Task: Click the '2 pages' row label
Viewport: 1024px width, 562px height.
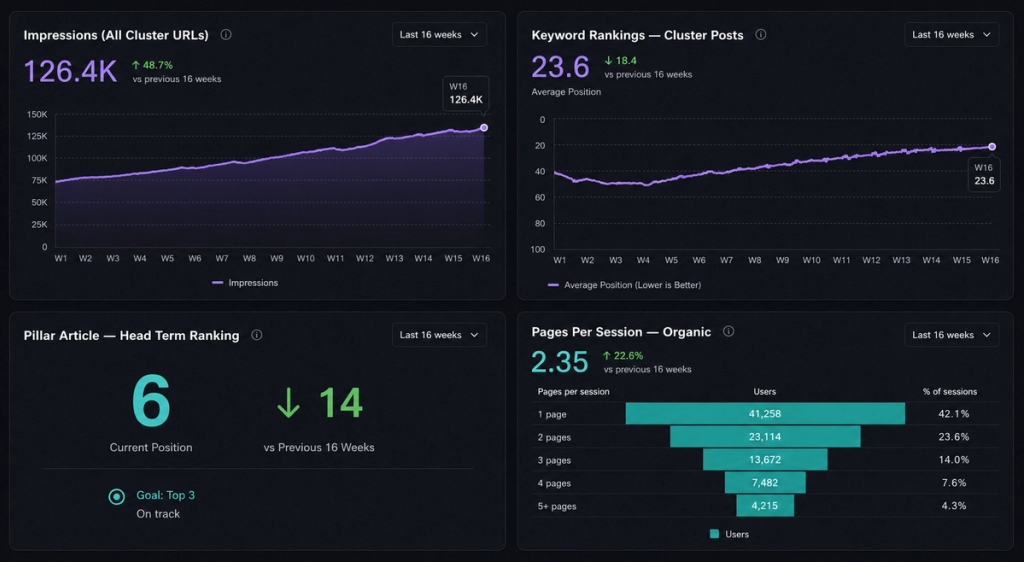Action: [x=554, y=437]
